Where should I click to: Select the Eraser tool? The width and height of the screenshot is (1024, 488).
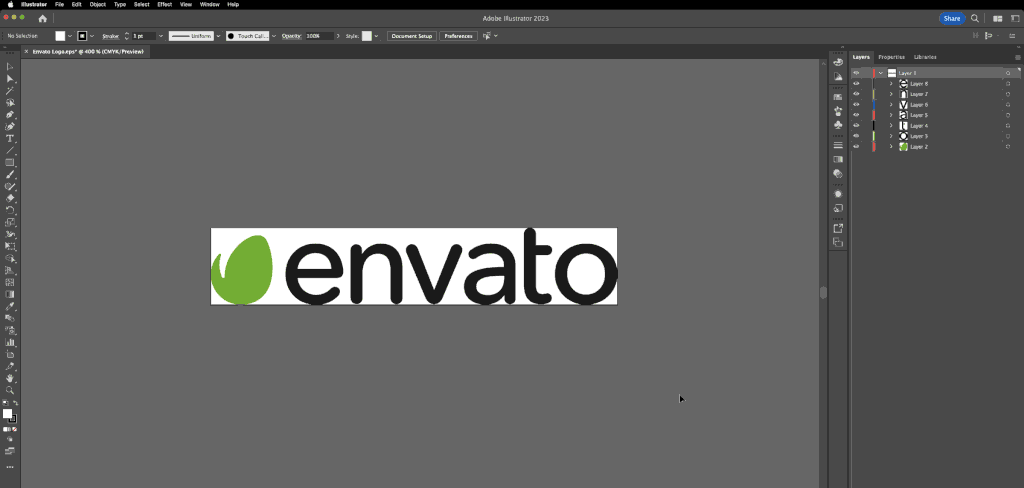click(10, 198)
